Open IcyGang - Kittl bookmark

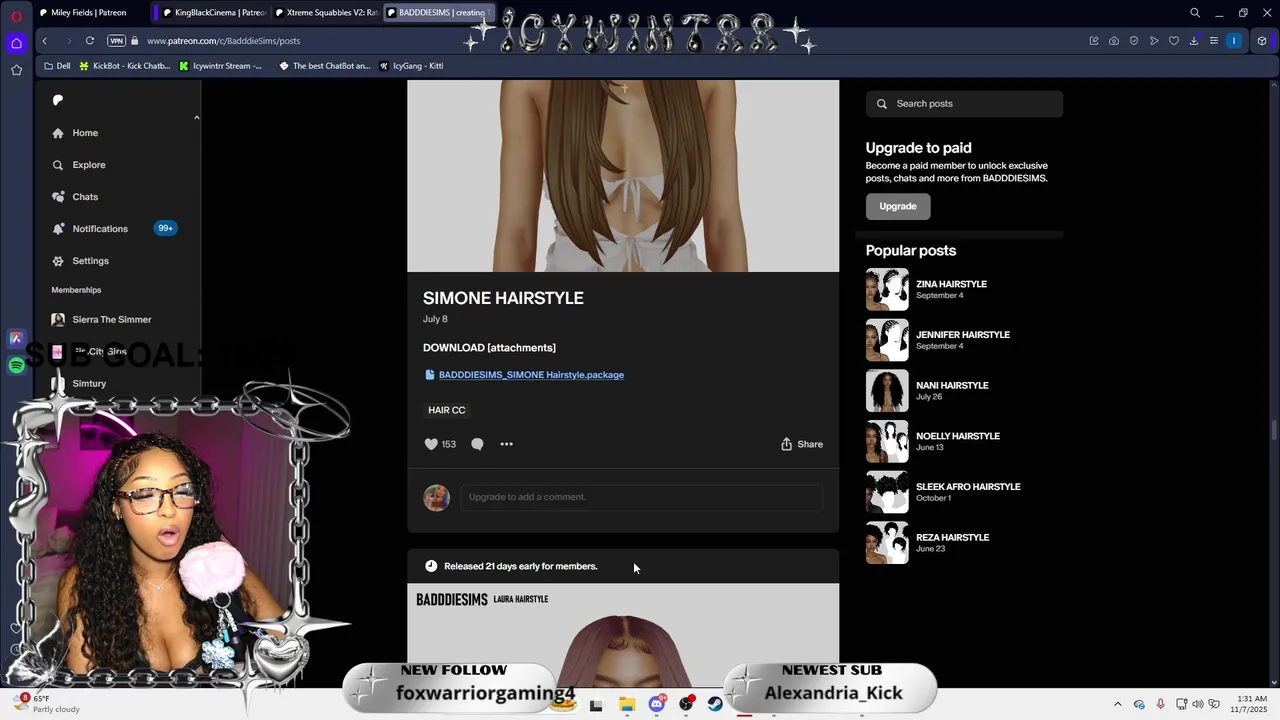coord(411,66)
